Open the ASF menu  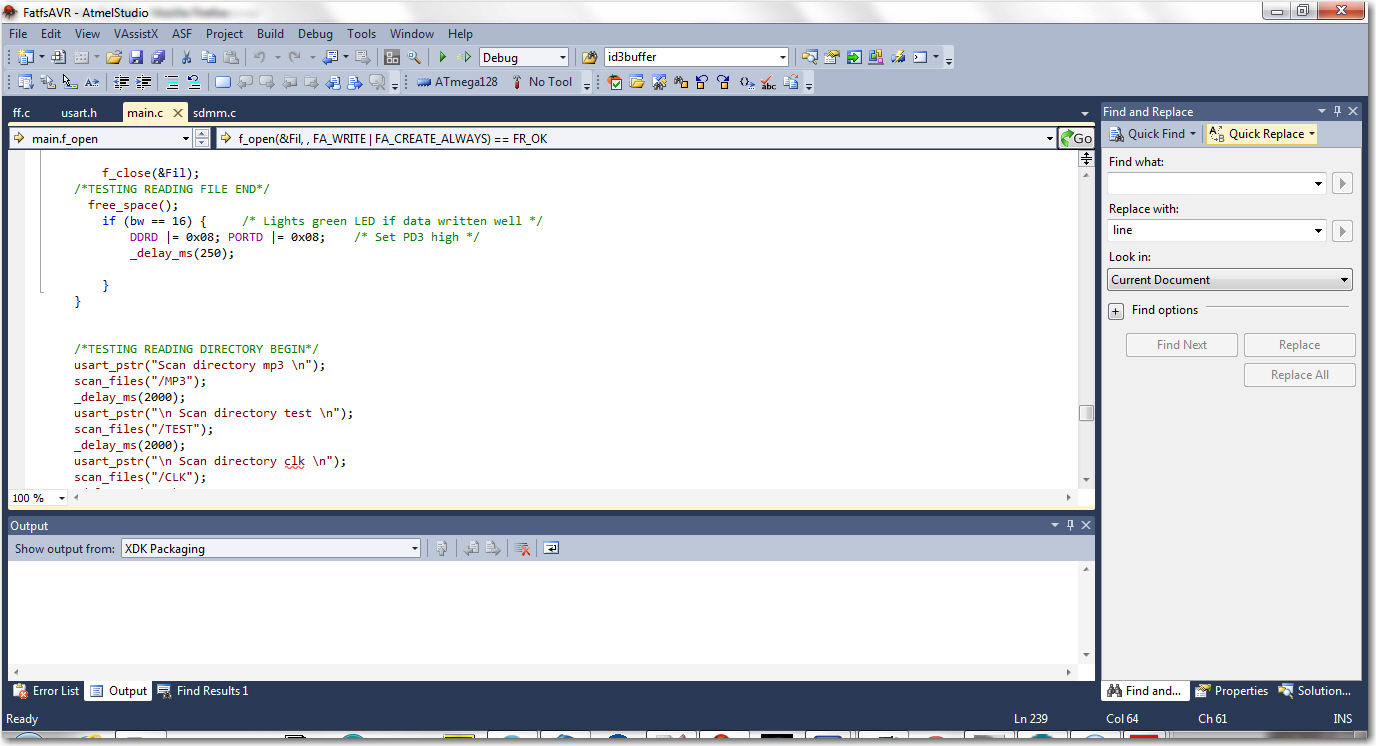182,33
